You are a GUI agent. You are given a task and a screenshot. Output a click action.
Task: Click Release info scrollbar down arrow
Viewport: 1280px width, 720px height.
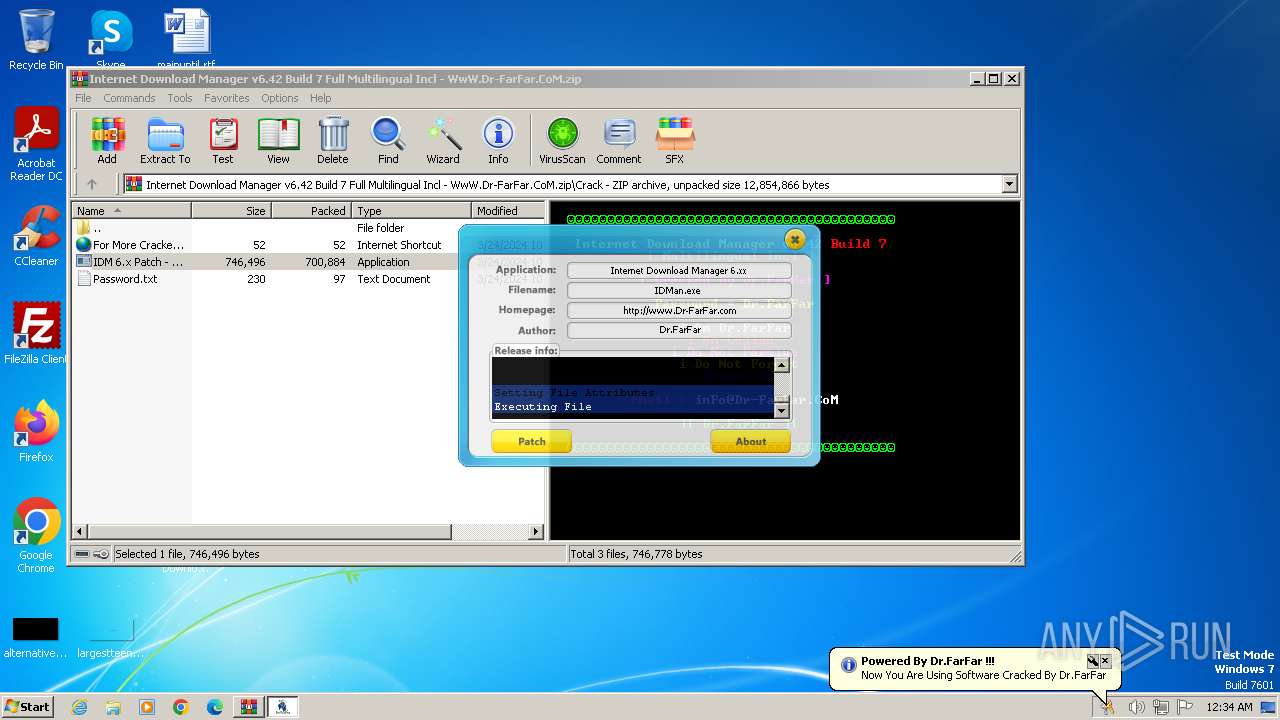pyautogui.click(x=782, y=410)
